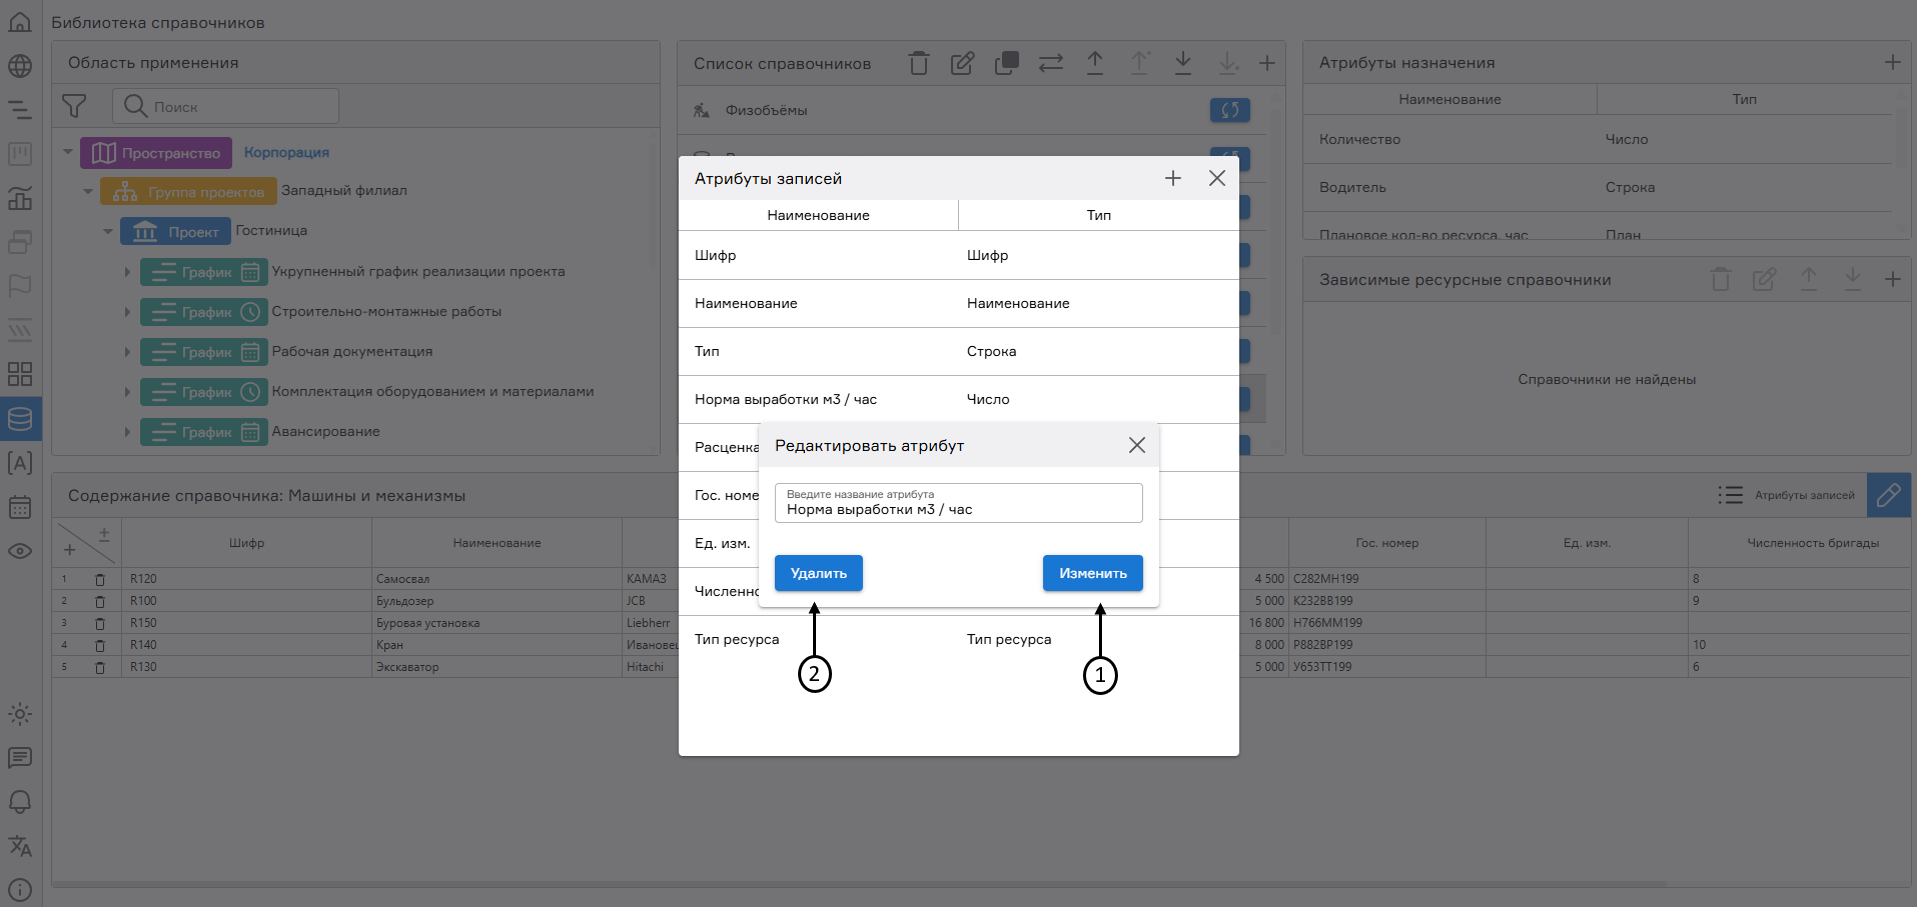Click the Изменить button

click(1092, 573)
